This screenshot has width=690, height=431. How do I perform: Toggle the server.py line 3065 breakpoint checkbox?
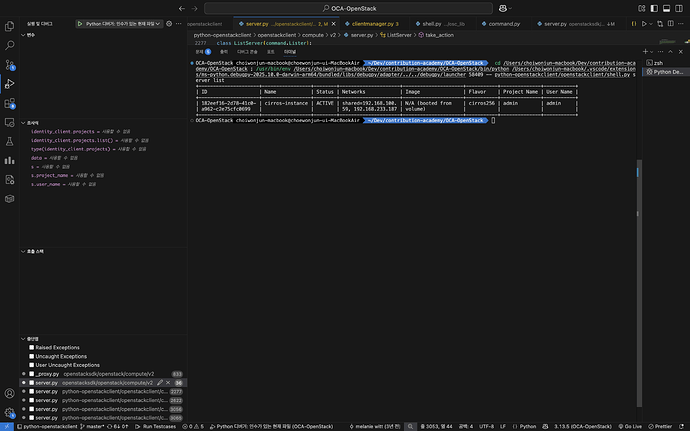click(31, 417)
